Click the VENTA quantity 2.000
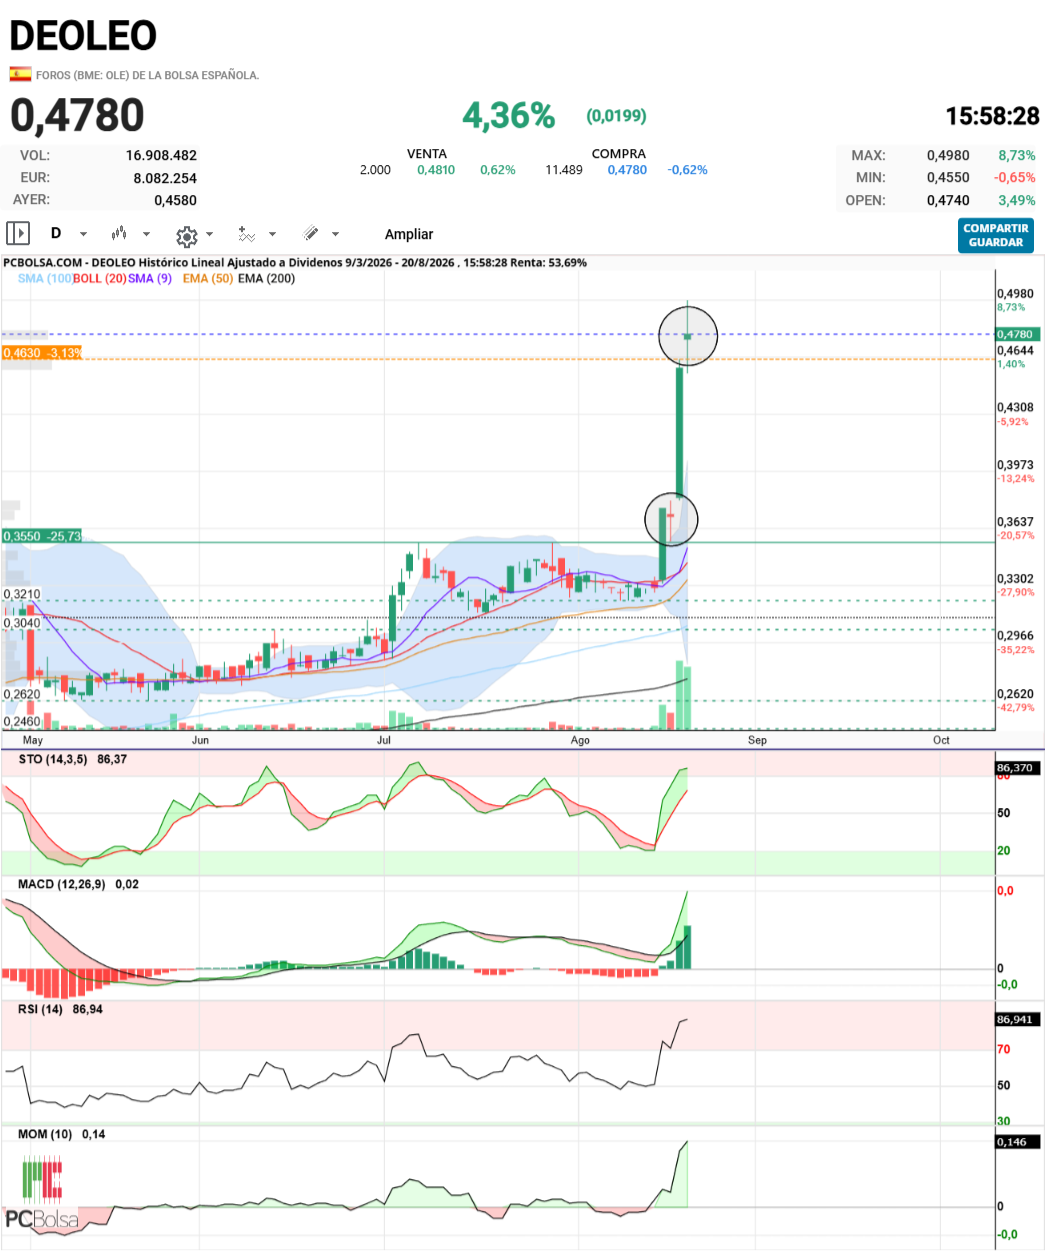Image resolution: width=1048 pixels, height=1251 pixels. [375, 170]
